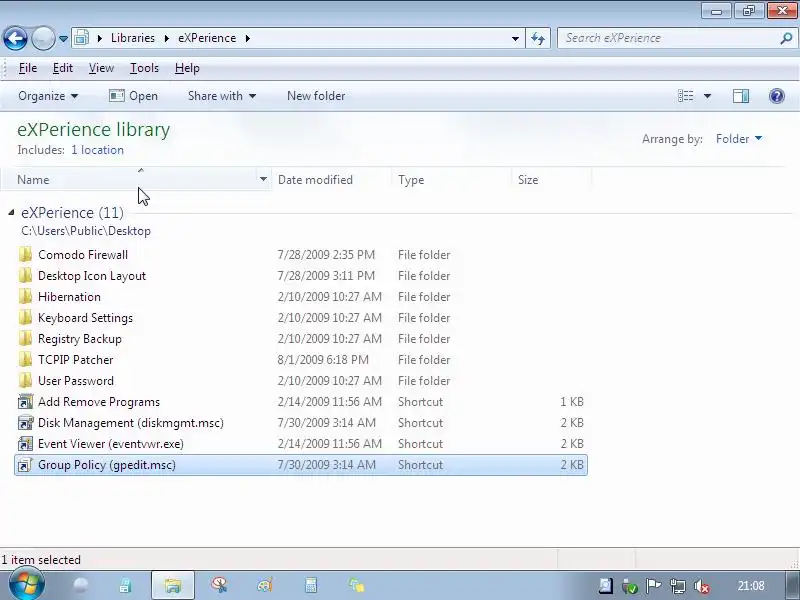The width and height of the screenshot is (800, 600).
Task: Open the Arrange by Folder dropdown
Action: (739, 139)
